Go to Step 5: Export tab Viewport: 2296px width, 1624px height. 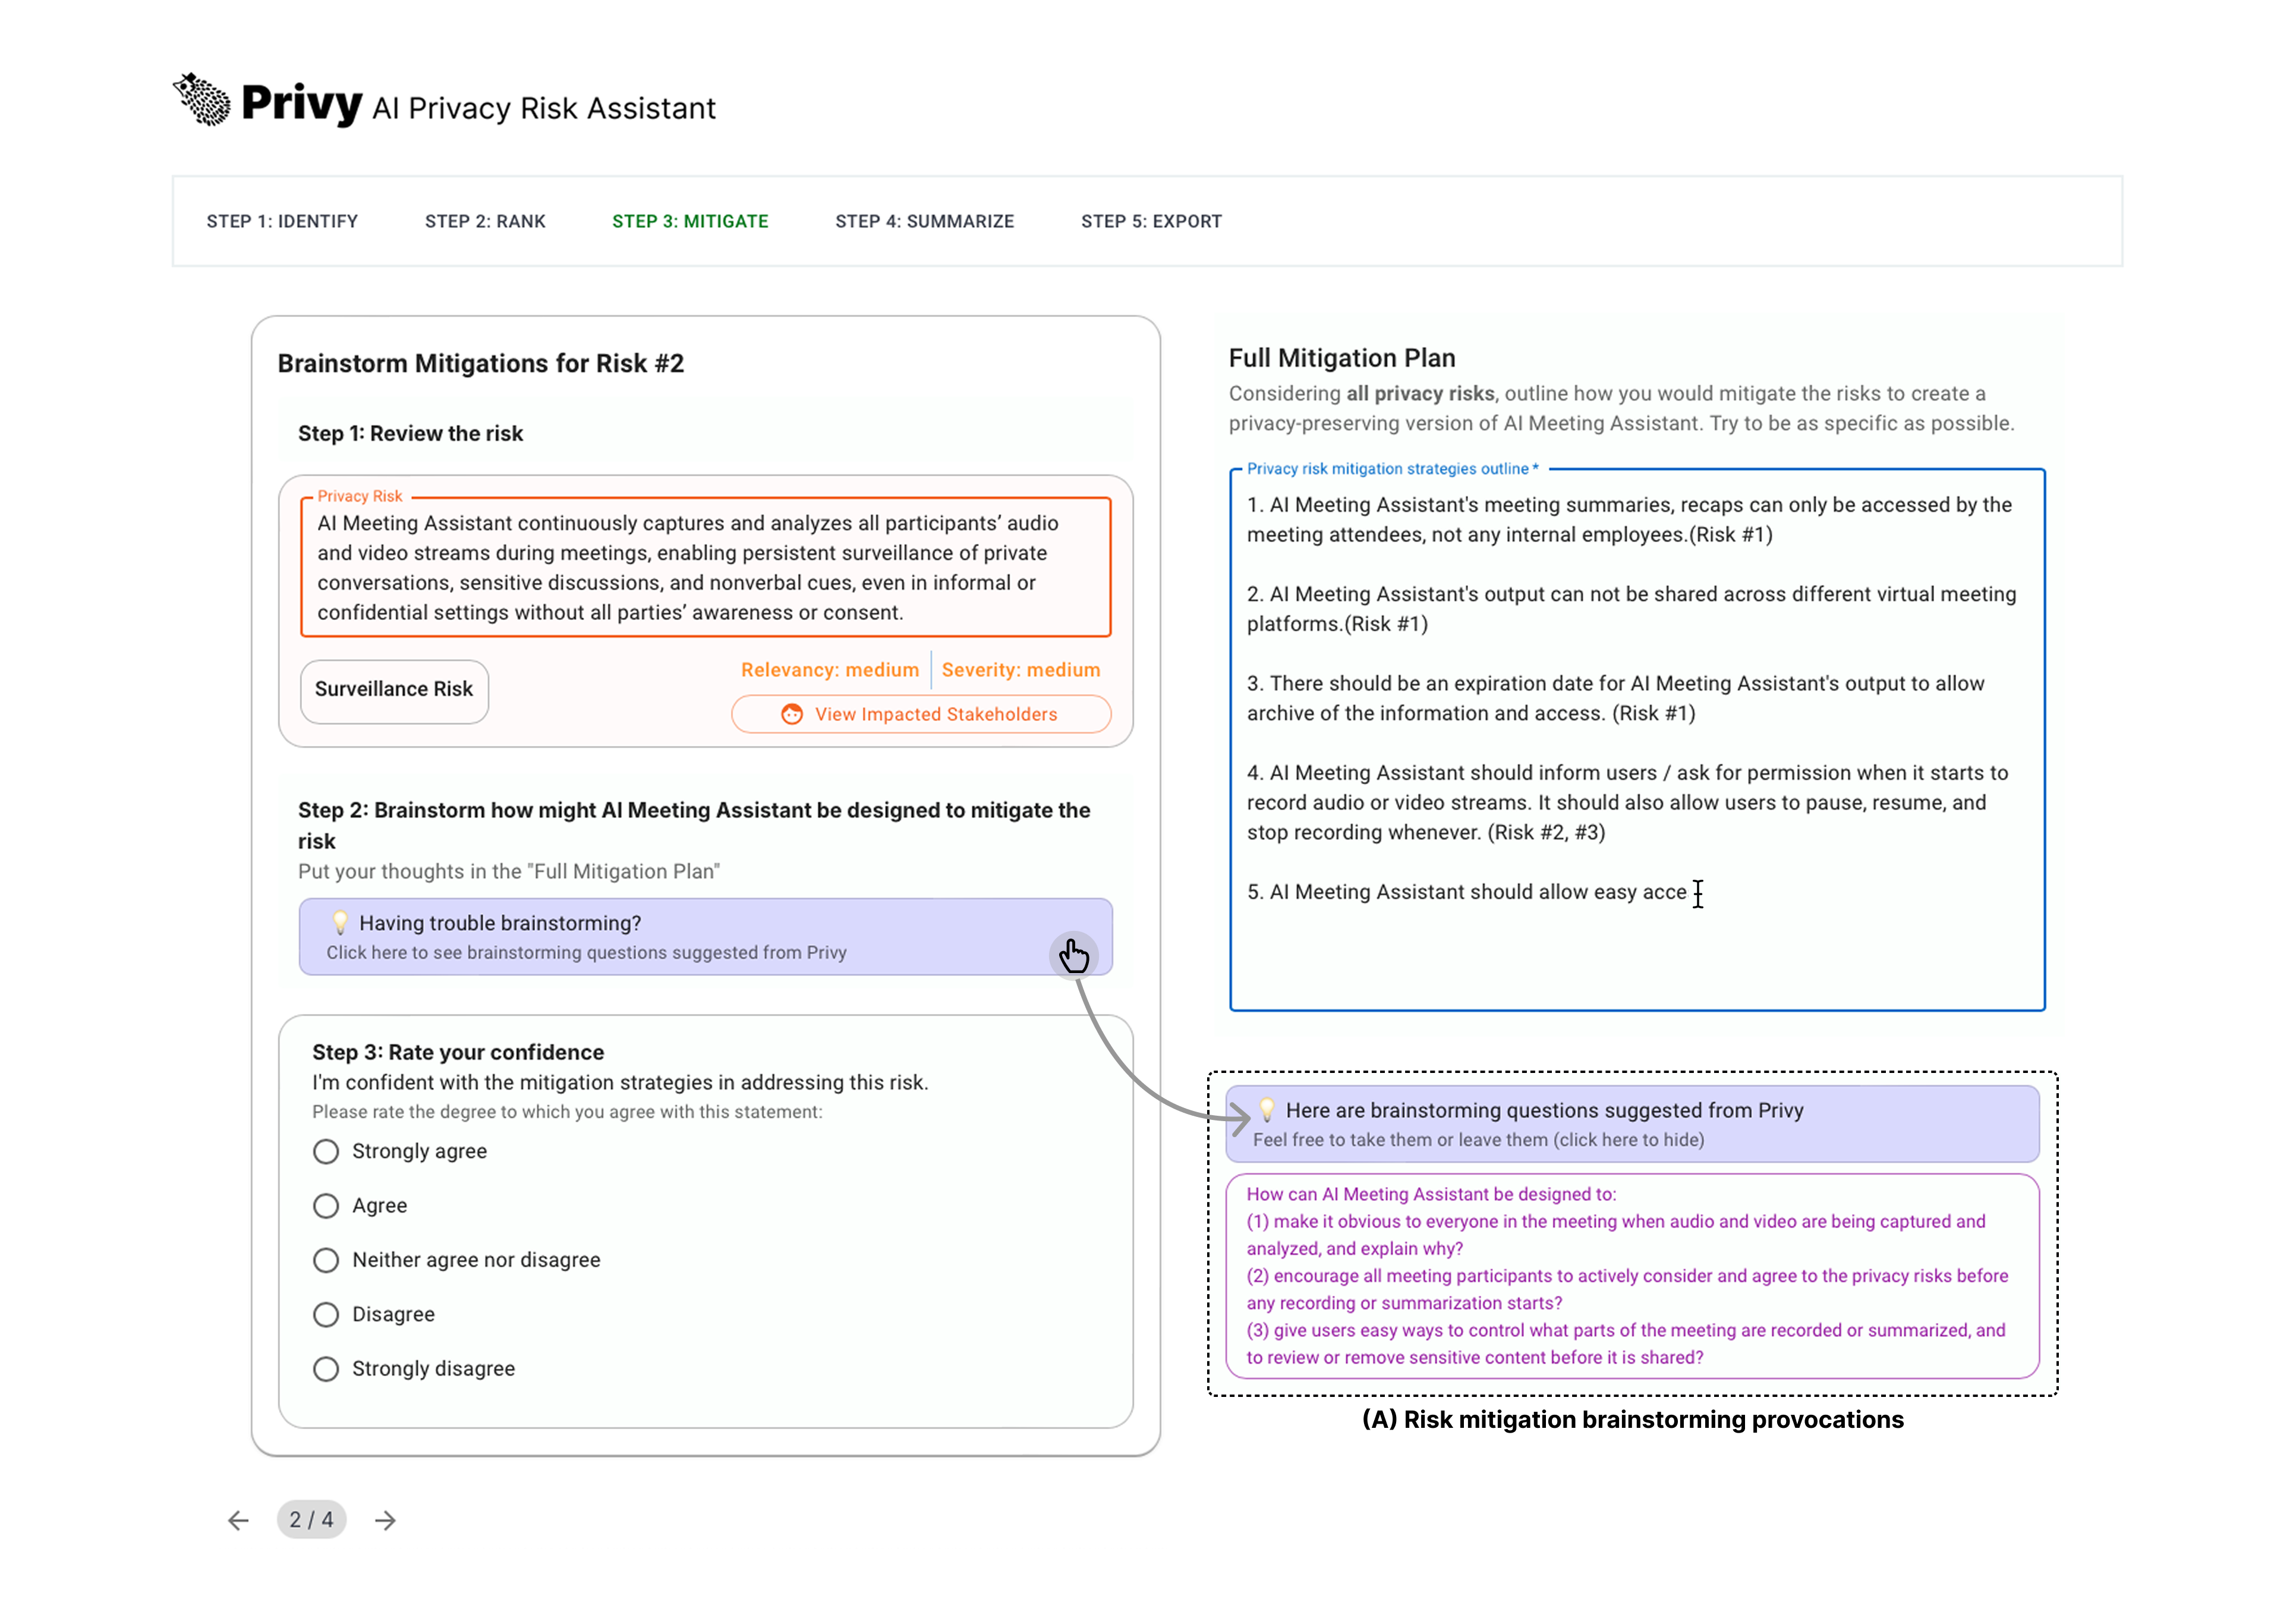(x=1151, y=221)
